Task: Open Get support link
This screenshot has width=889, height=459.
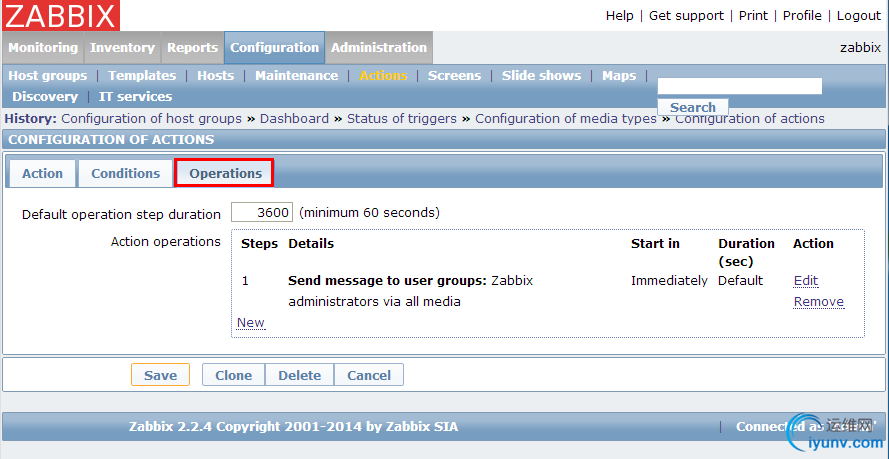Action: (686, 16)
